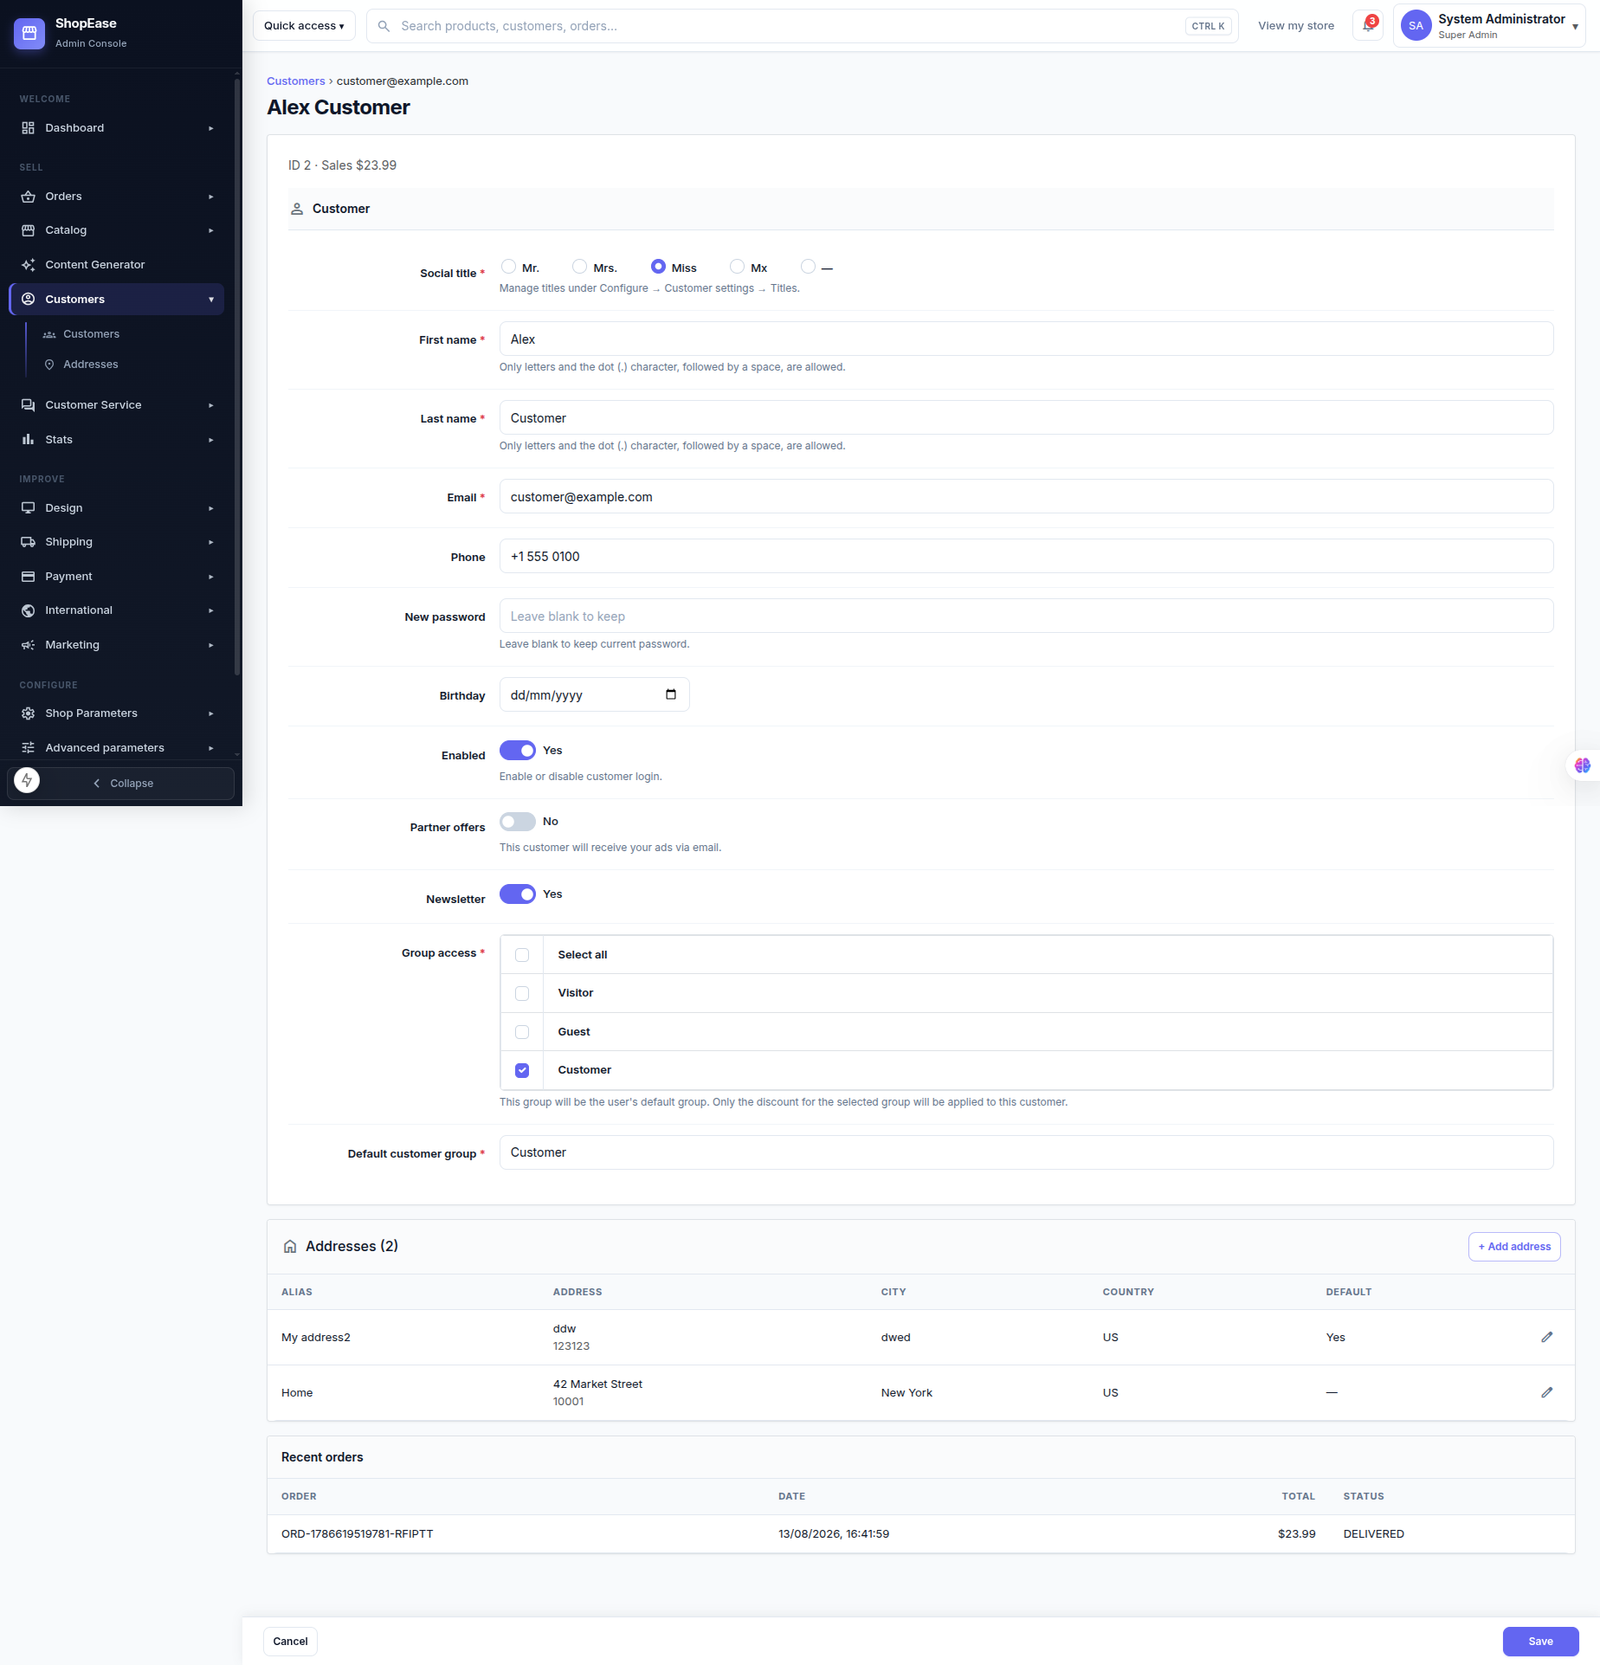Viewport: 1600px width, 1665px height.
Task: Open the birthday calendar picker icon
Action: [671, 695]
